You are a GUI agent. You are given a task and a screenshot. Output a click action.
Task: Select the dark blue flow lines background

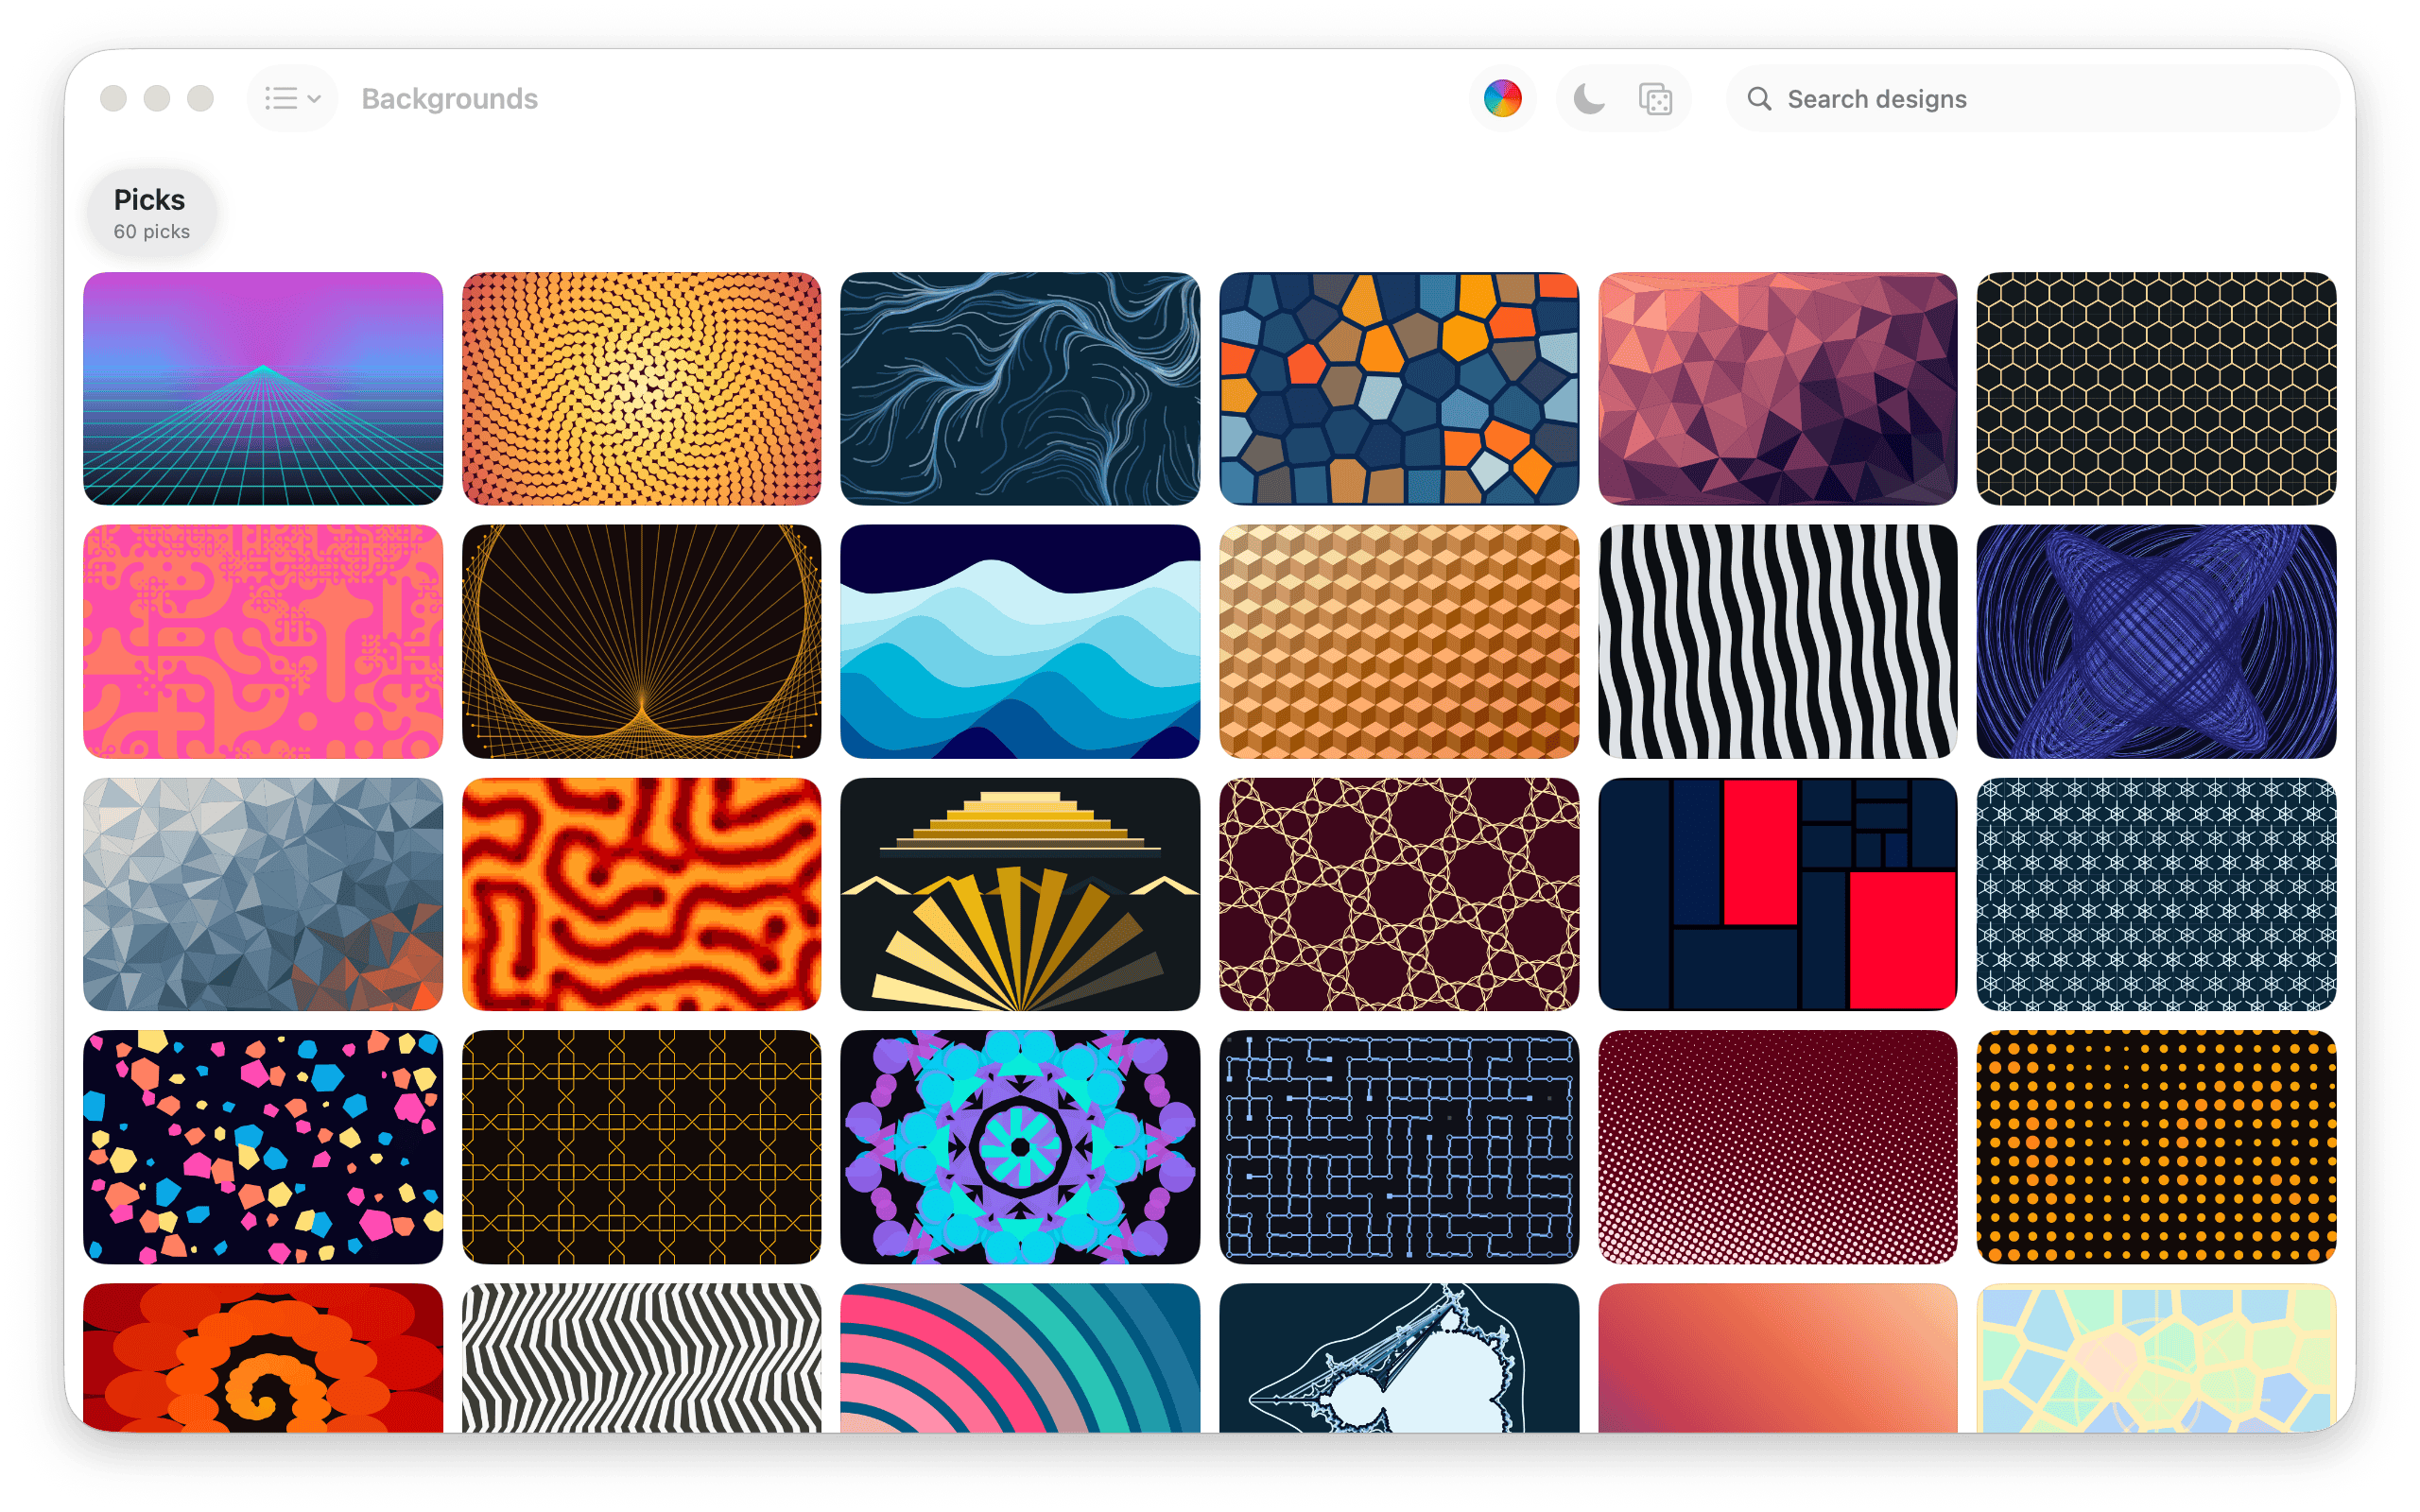click(x=1020, y=388)
